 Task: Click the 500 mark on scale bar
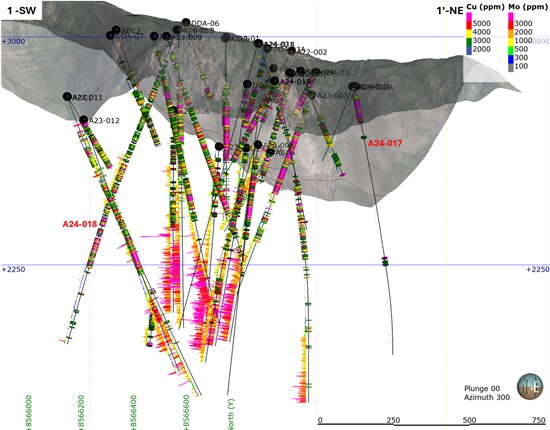pyautogui.click(x=469, y=420)
